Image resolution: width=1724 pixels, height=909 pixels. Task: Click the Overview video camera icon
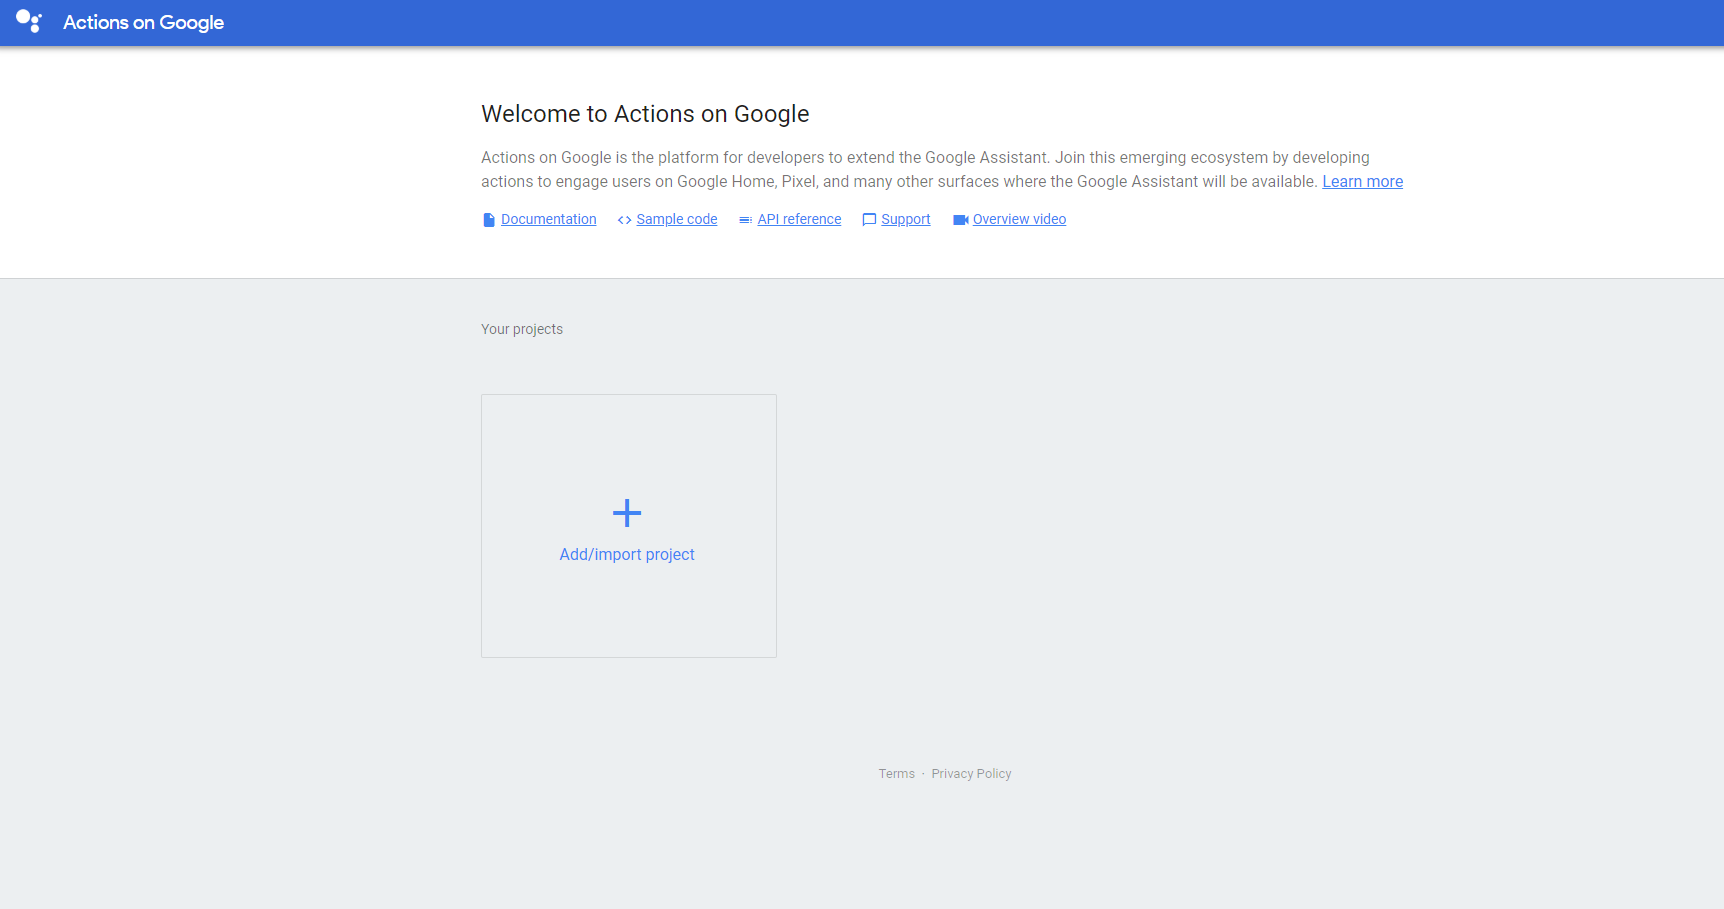click(x=960, y=220)
